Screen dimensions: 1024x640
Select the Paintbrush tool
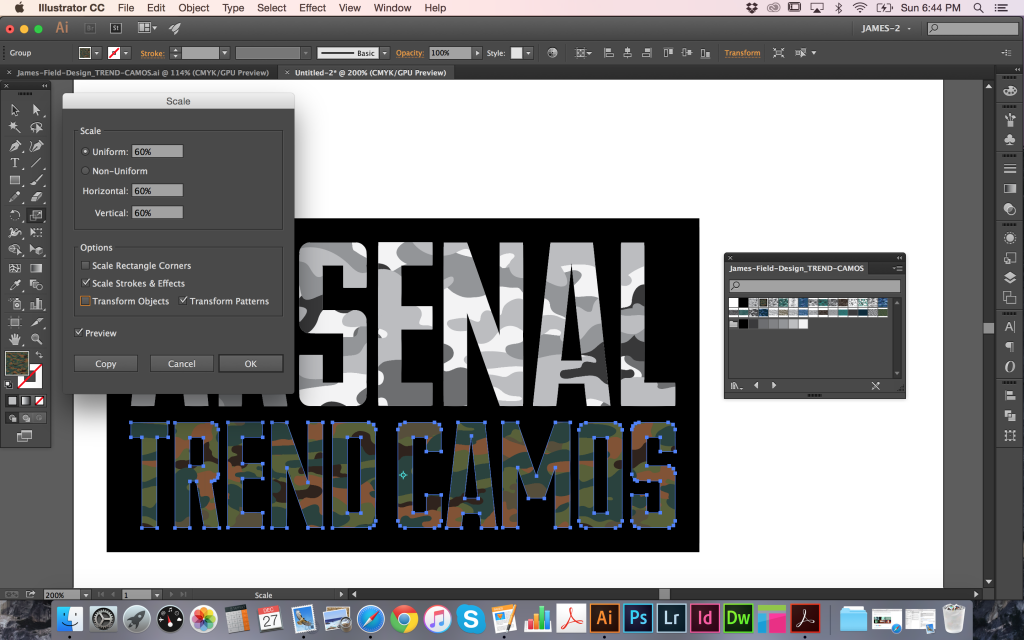36,180
